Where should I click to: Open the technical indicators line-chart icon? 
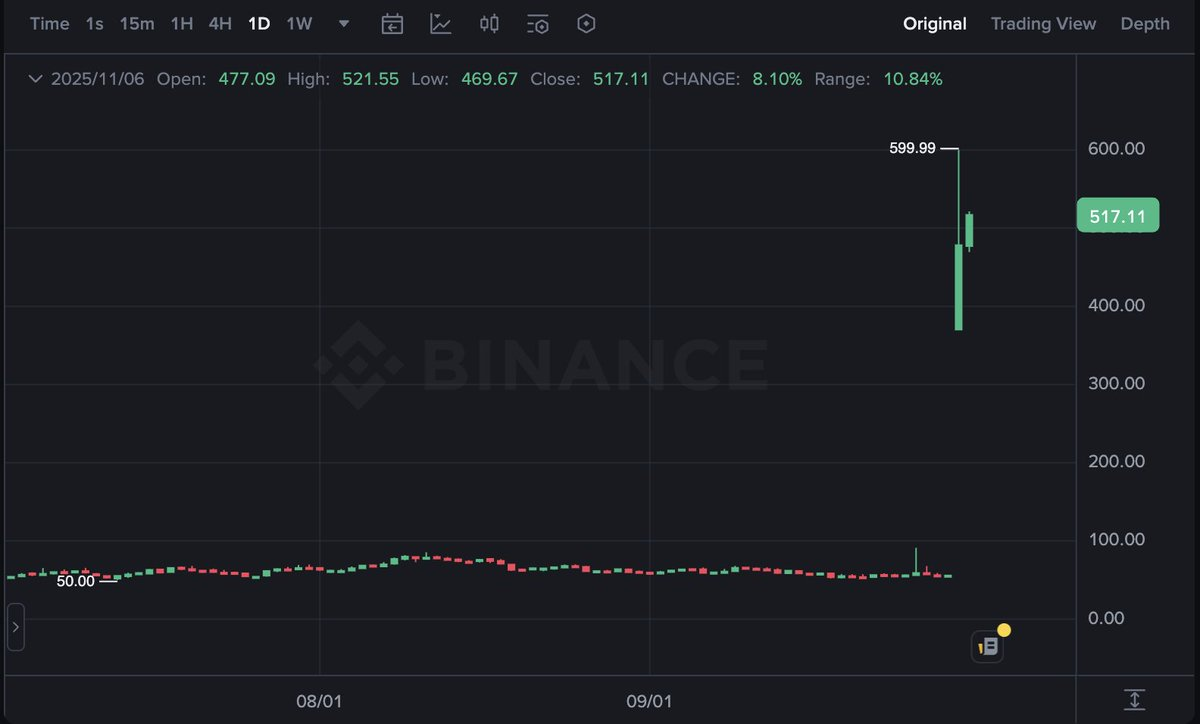441,24
